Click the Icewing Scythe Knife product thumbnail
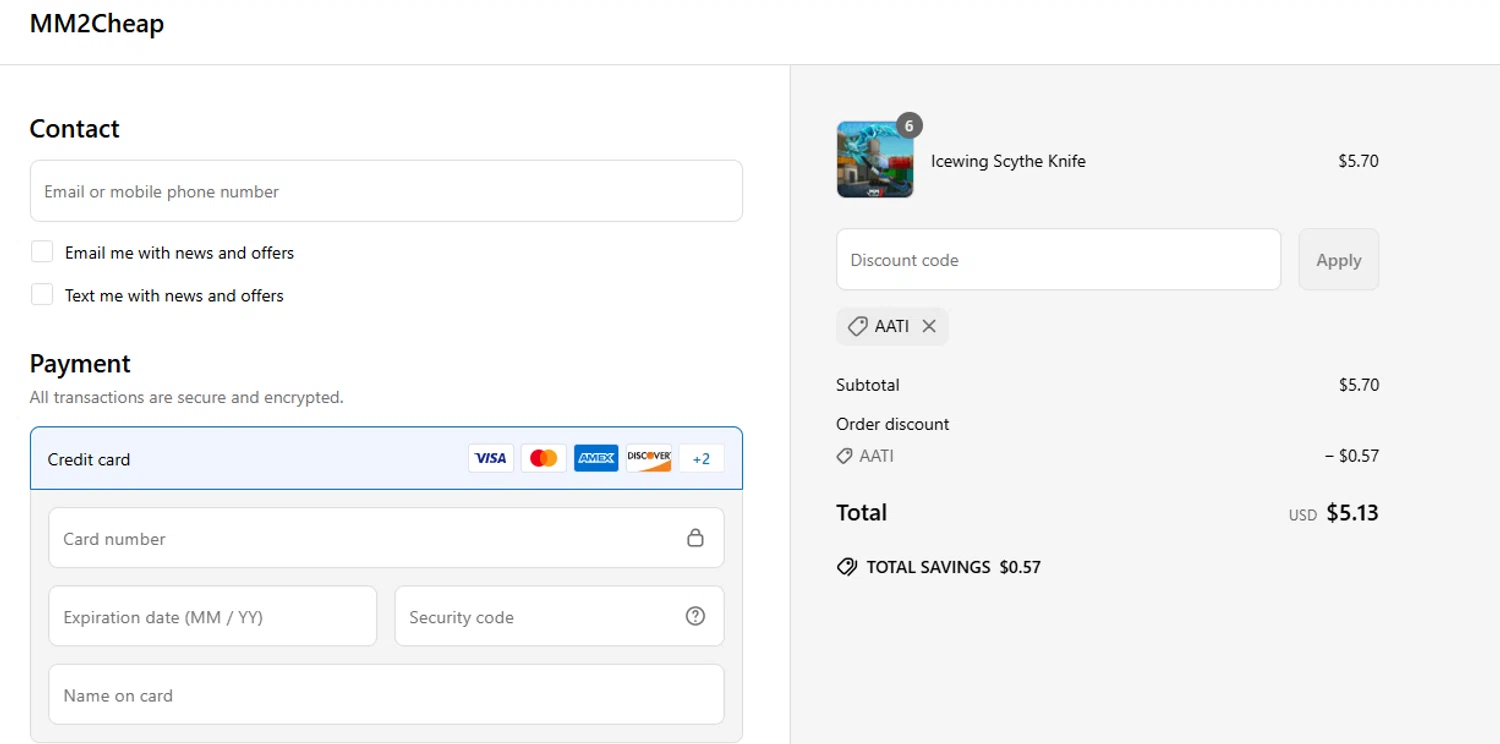Image resolution: width=1500 pixels, height=744 pixels. pos(875,160)
